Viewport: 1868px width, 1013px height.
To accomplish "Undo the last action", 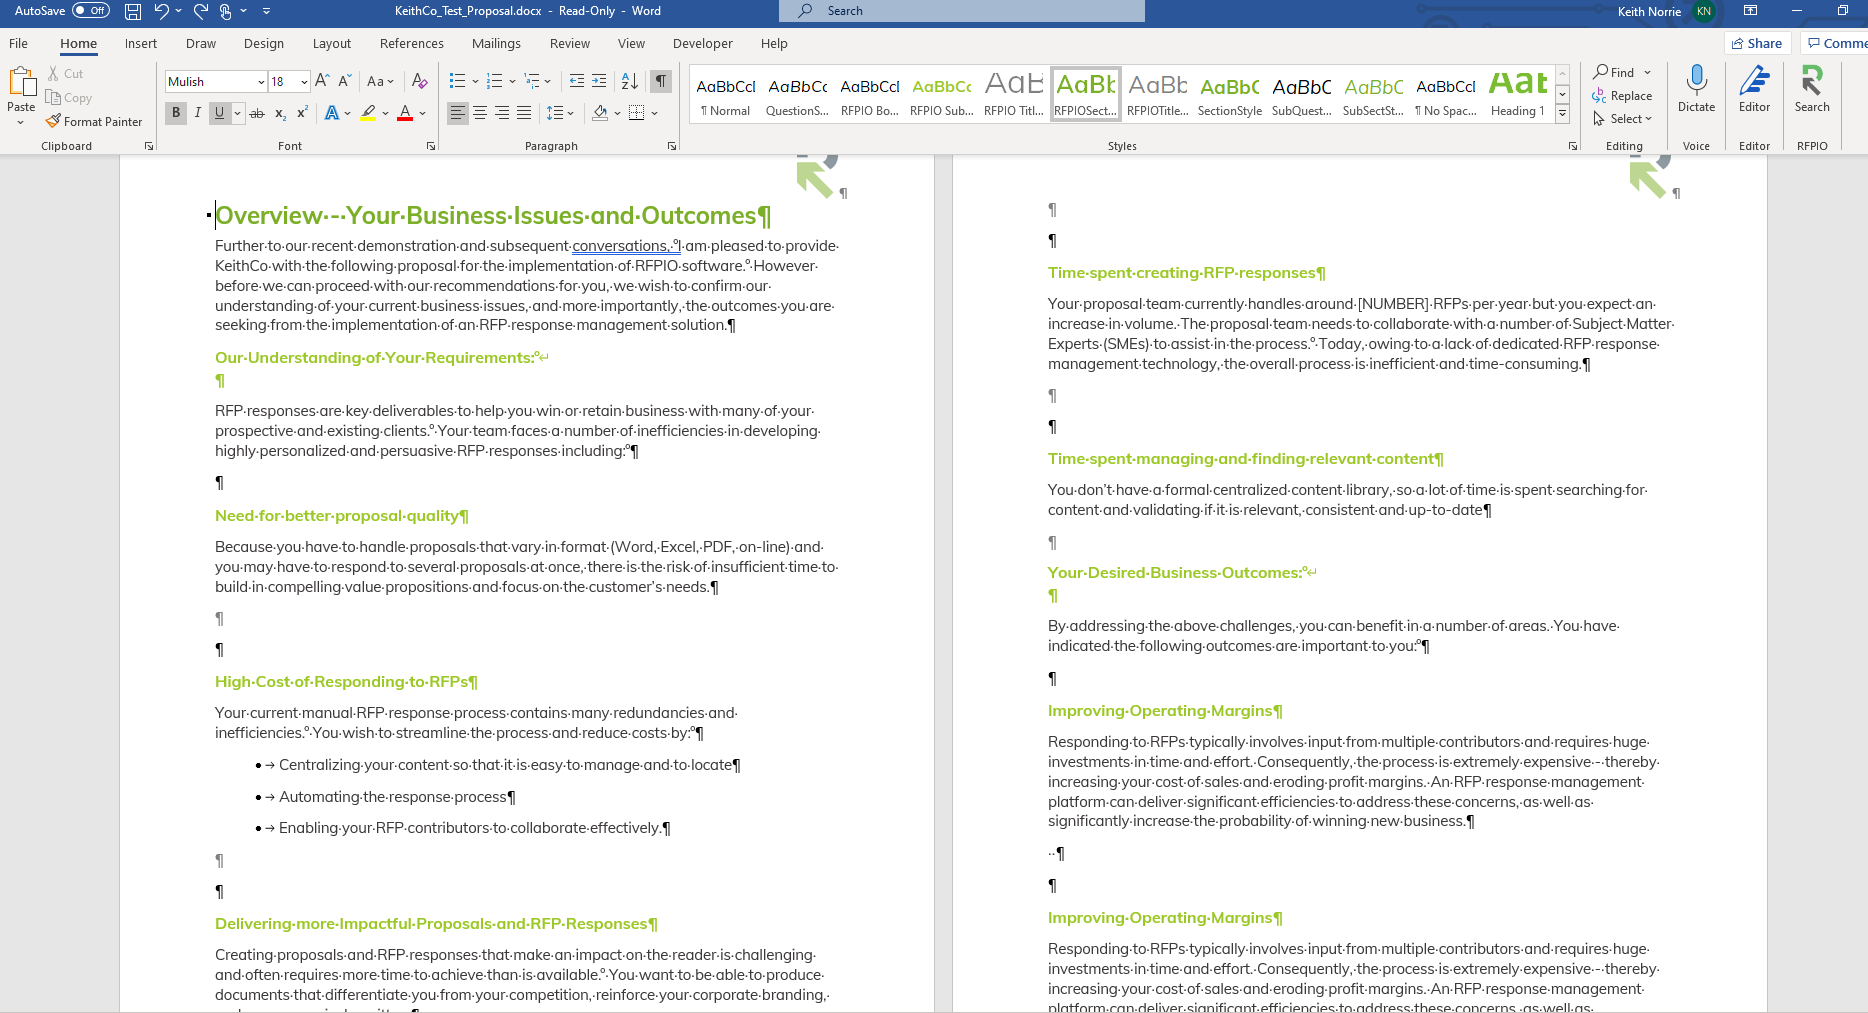I will click(x=161, y=11).
